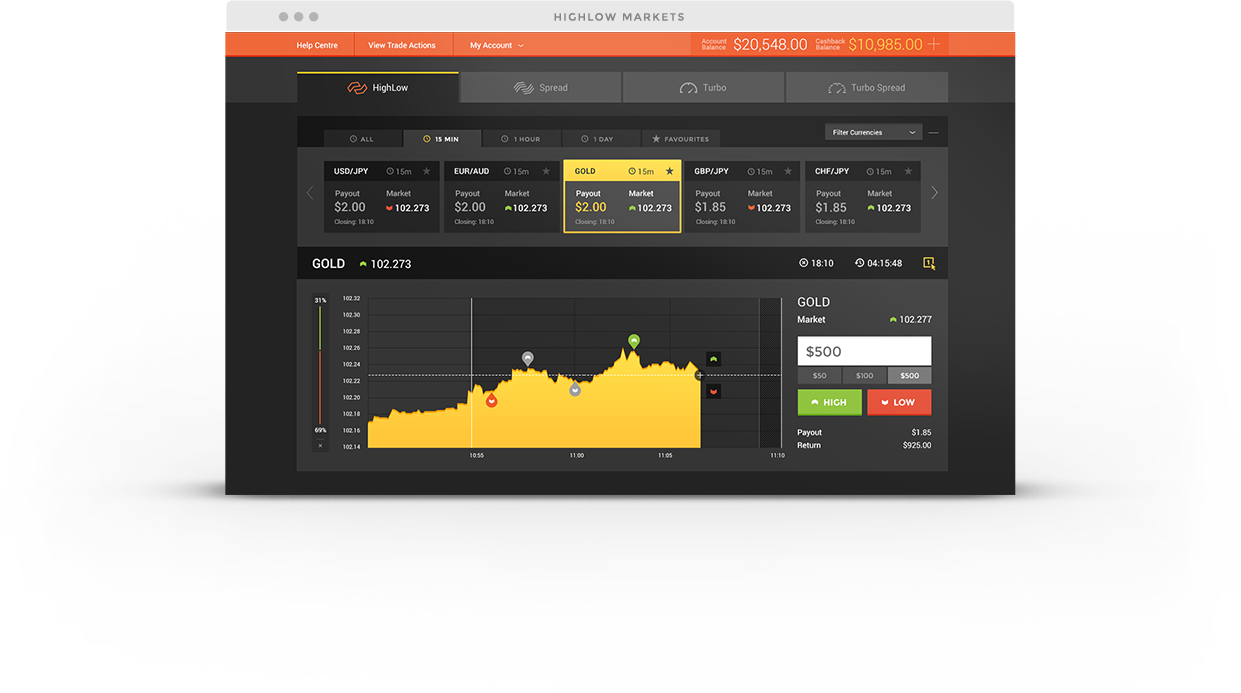Click the grey up marker on chart
Screen dimensions: 1241x693
pyautogui.click(x=528, y=358)
